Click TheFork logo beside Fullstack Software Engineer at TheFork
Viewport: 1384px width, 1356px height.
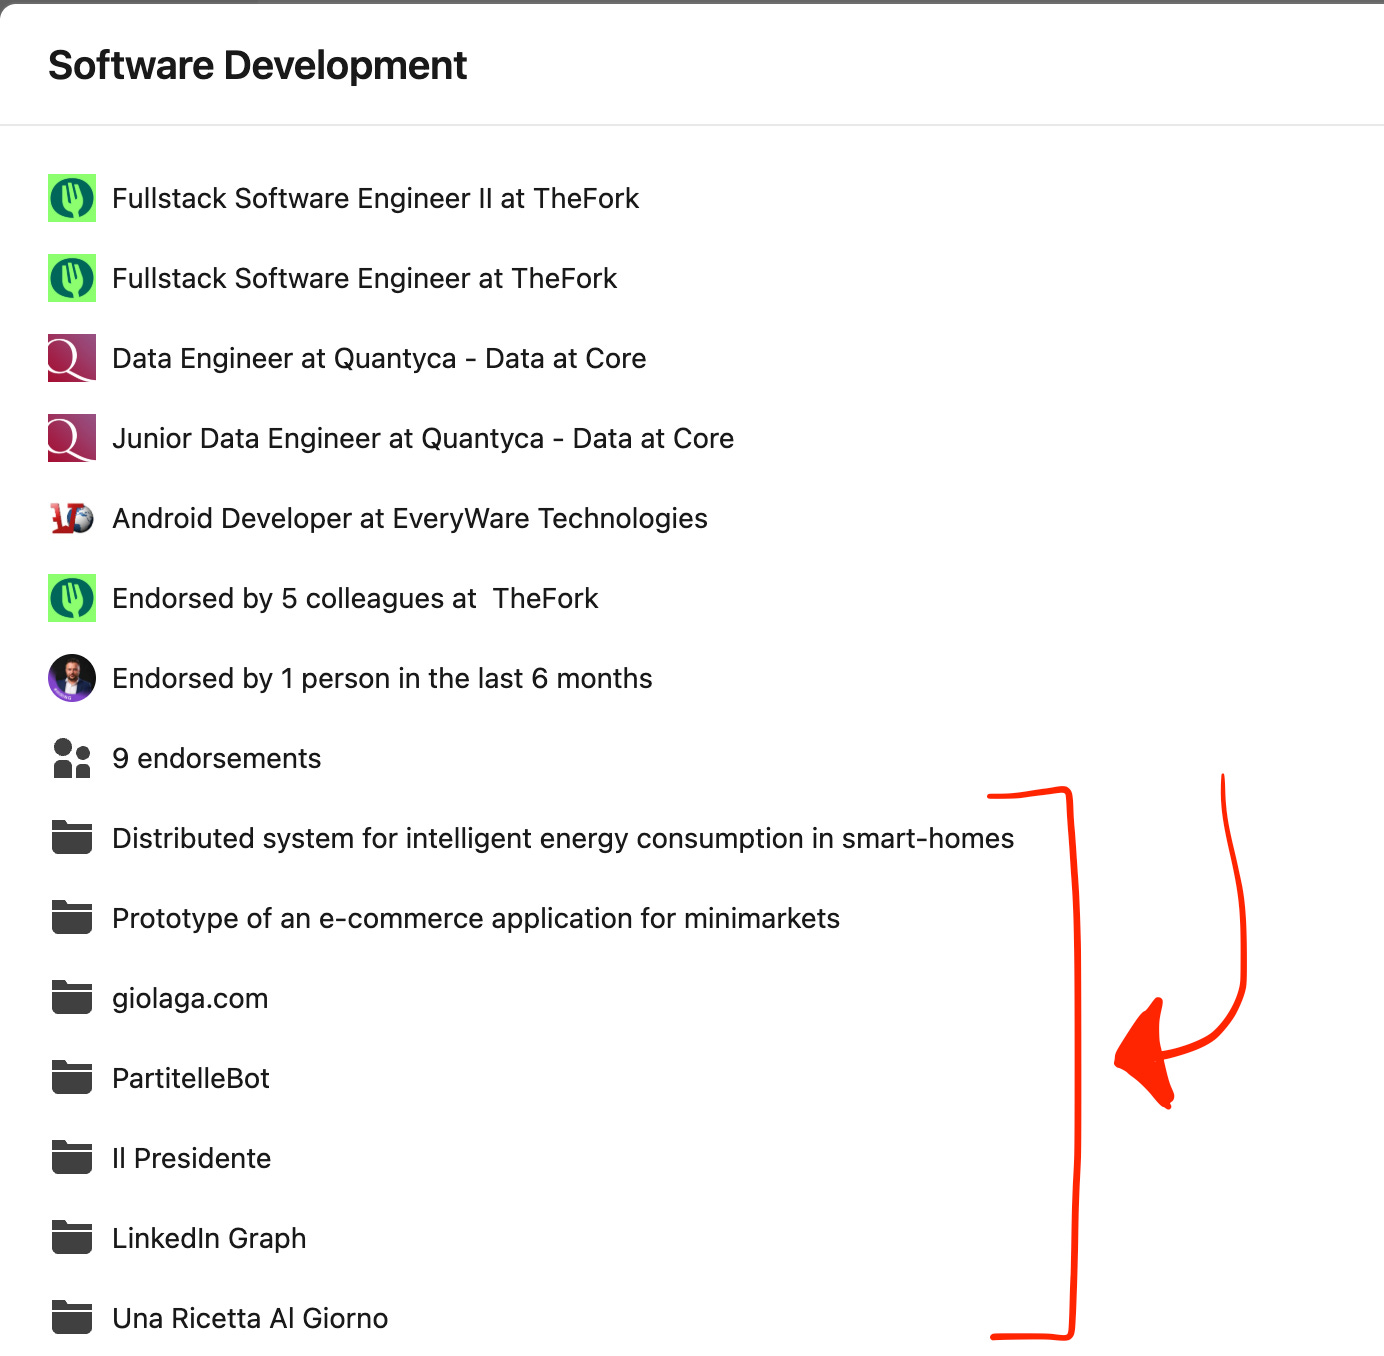[72, 278]
